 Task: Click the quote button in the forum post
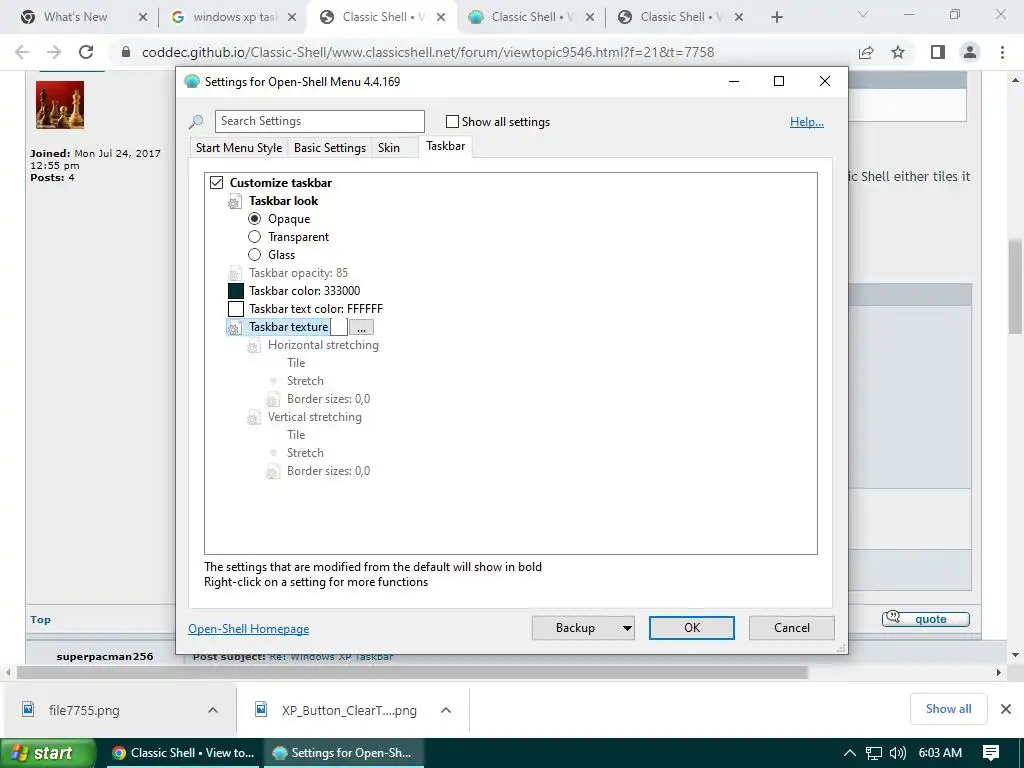[925, 619]
